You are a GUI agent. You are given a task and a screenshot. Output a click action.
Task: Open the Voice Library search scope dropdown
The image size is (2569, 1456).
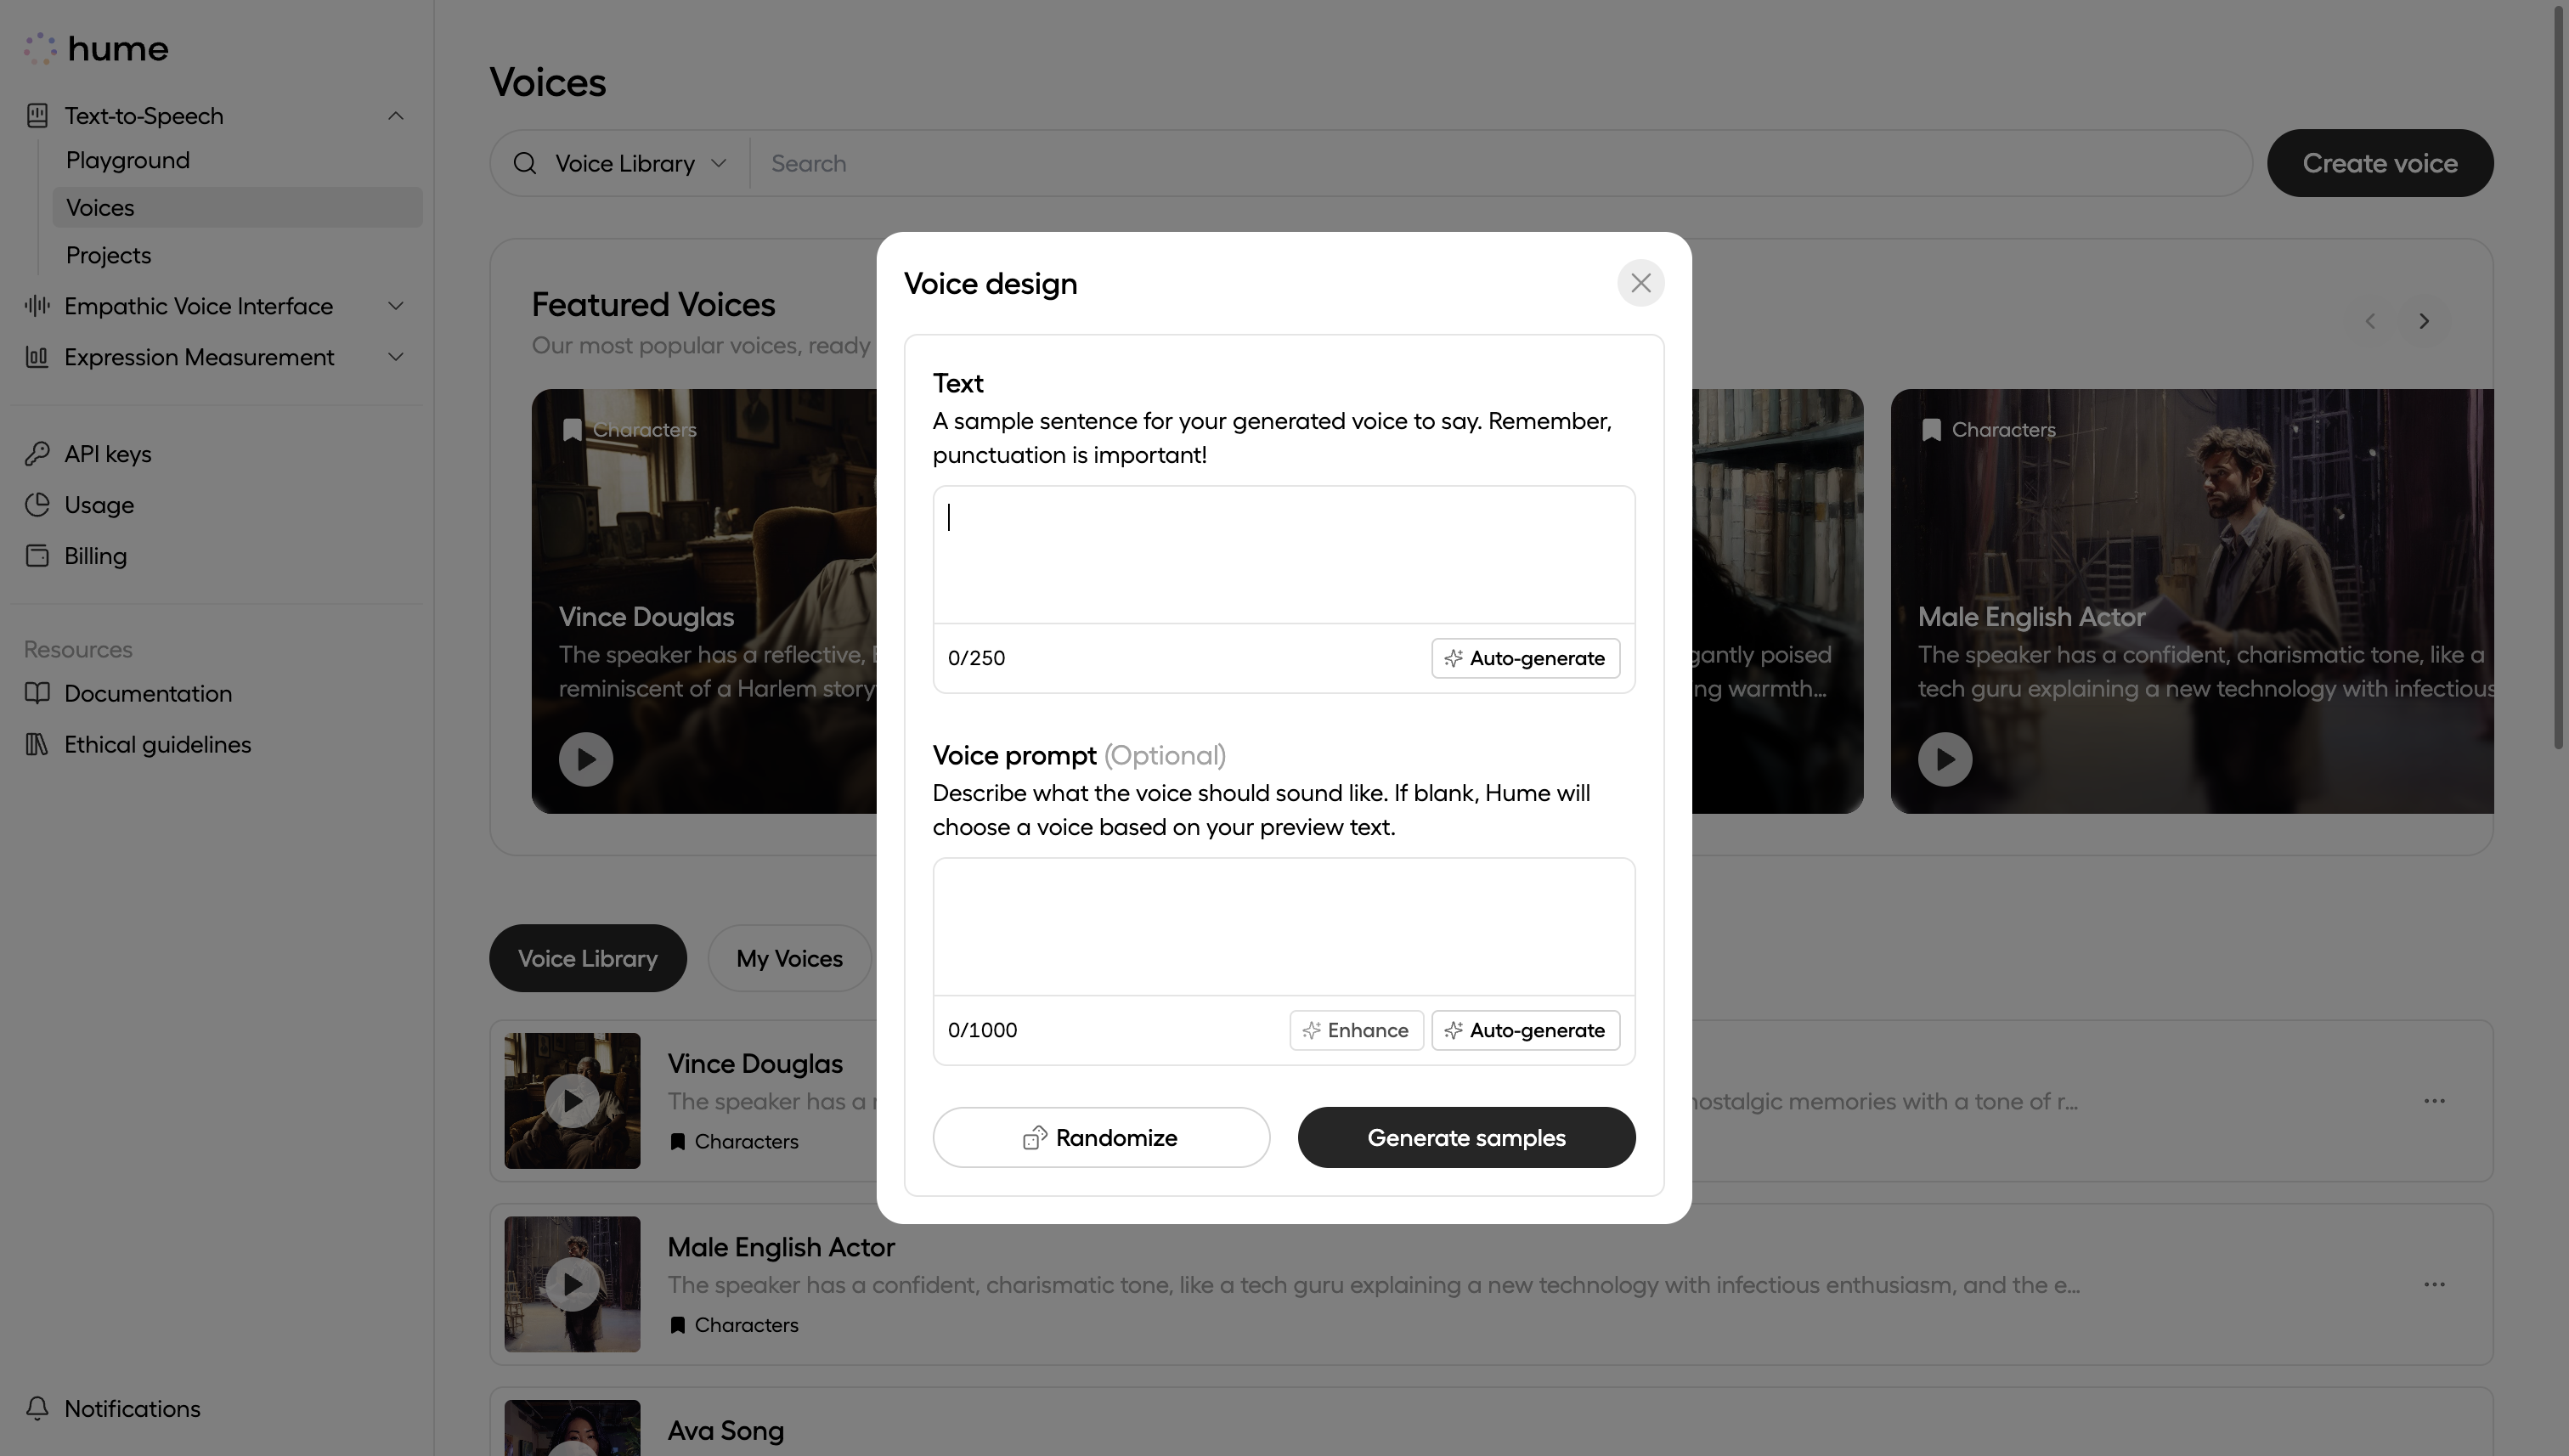(640, 163)
